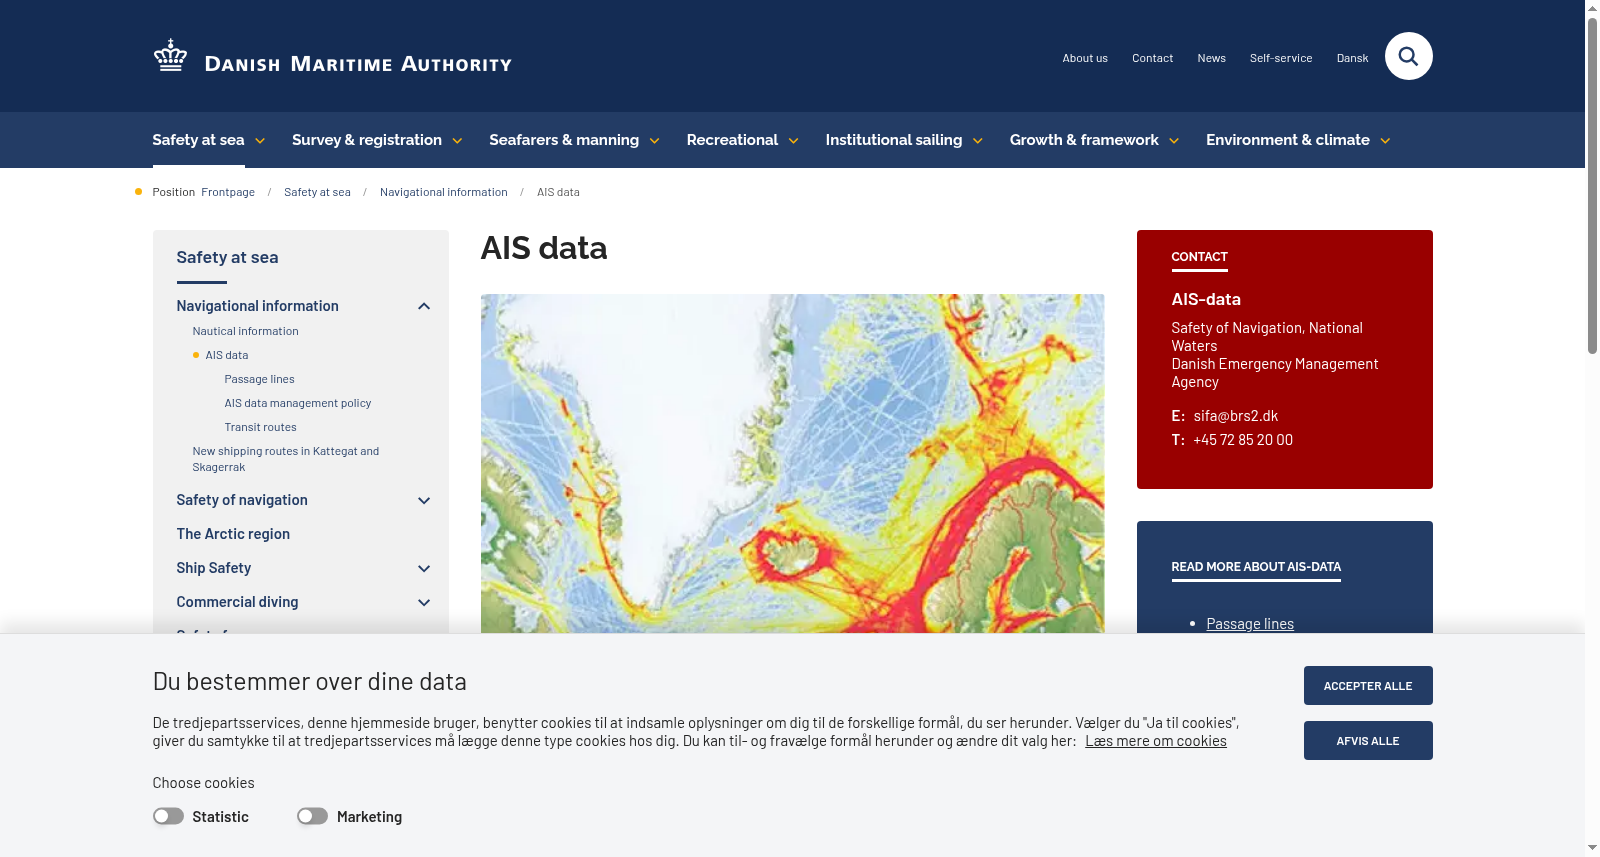
Task: Click the AFVIS ALLE button
Action: [x=1368, y=741]
